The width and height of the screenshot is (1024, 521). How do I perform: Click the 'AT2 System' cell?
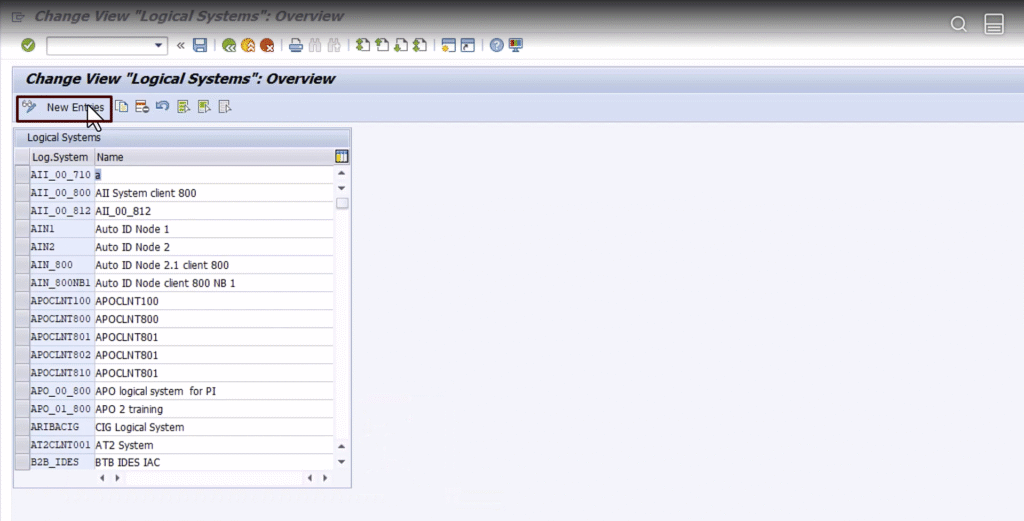point(214,445)
